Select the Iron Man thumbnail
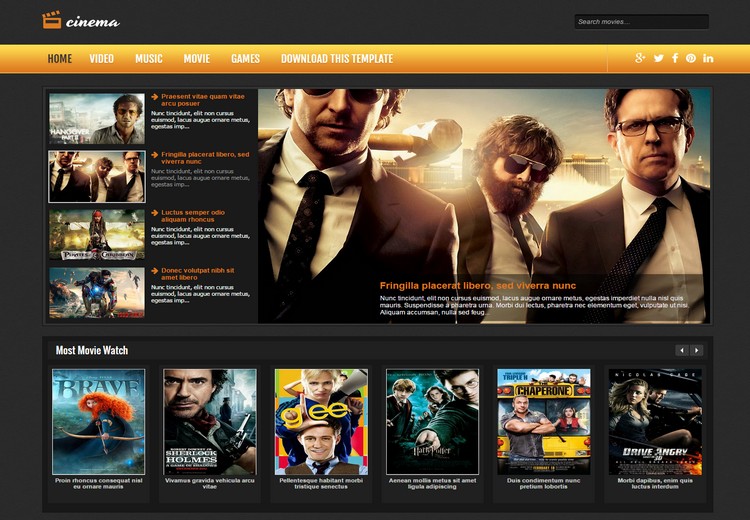The image size is (750, 520). click(x=97, y=292)
